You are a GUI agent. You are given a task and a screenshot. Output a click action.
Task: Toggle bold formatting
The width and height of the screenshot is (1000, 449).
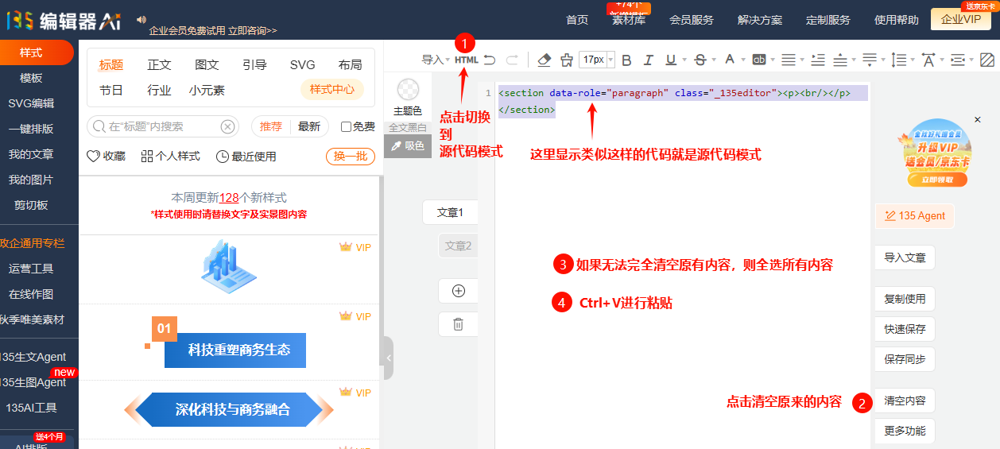[x=627, y=60]
